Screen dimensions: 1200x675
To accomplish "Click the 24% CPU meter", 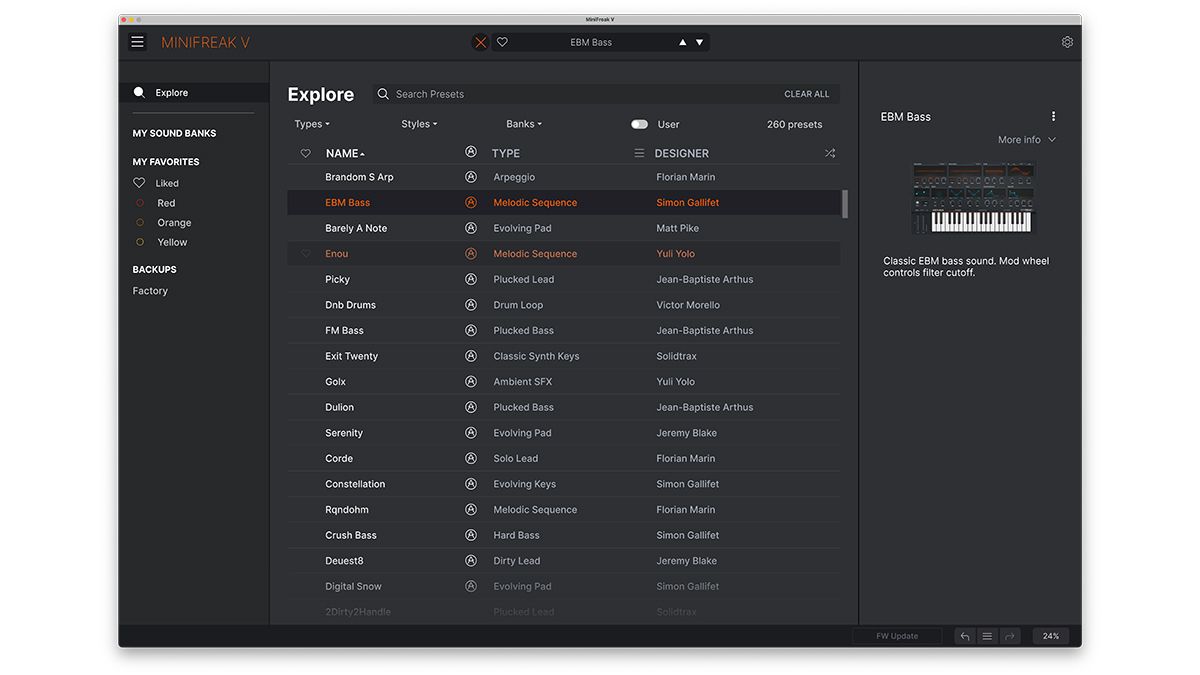I will 1051,636.
